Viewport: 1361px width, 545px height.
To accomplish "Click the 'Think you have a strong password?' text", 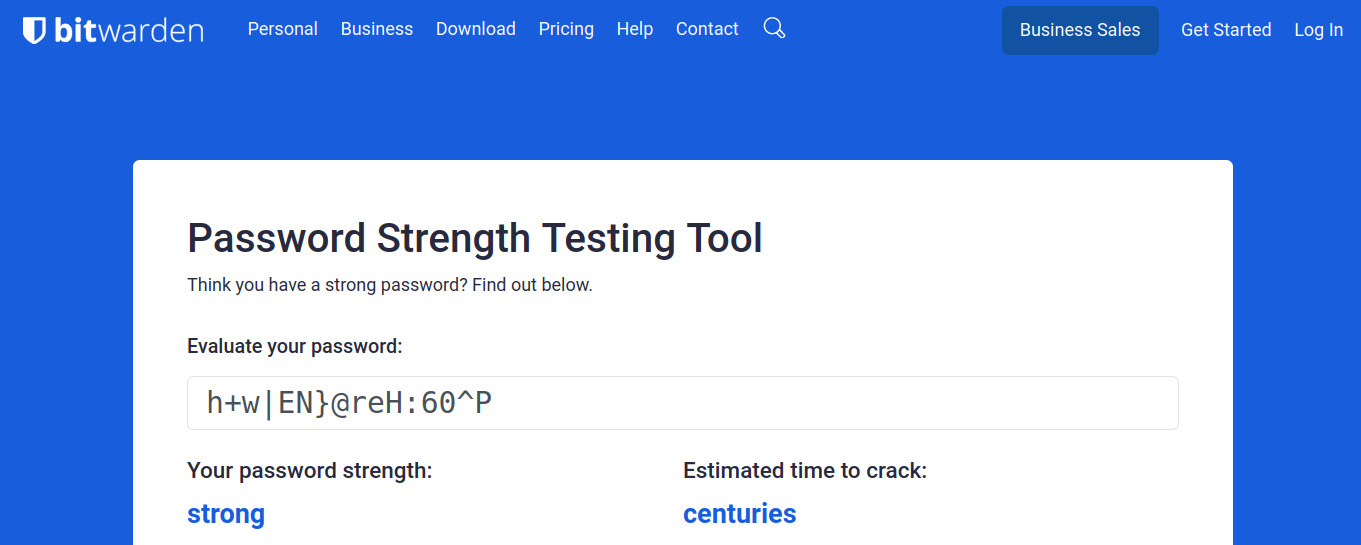I will (x=390, y=285).
